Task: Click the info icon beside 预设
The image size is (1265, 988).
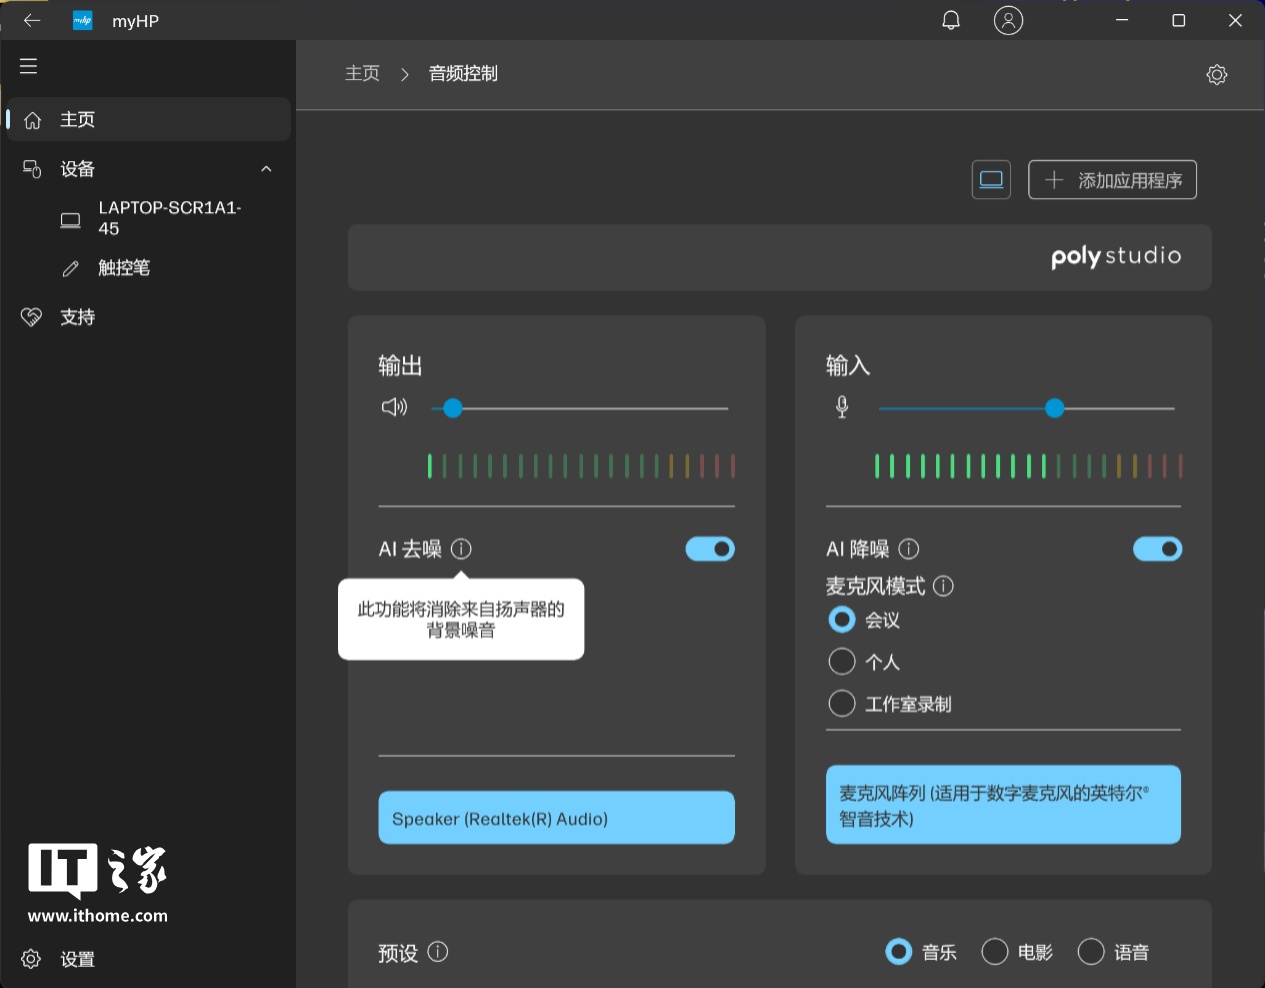Action: click(438, 952)
